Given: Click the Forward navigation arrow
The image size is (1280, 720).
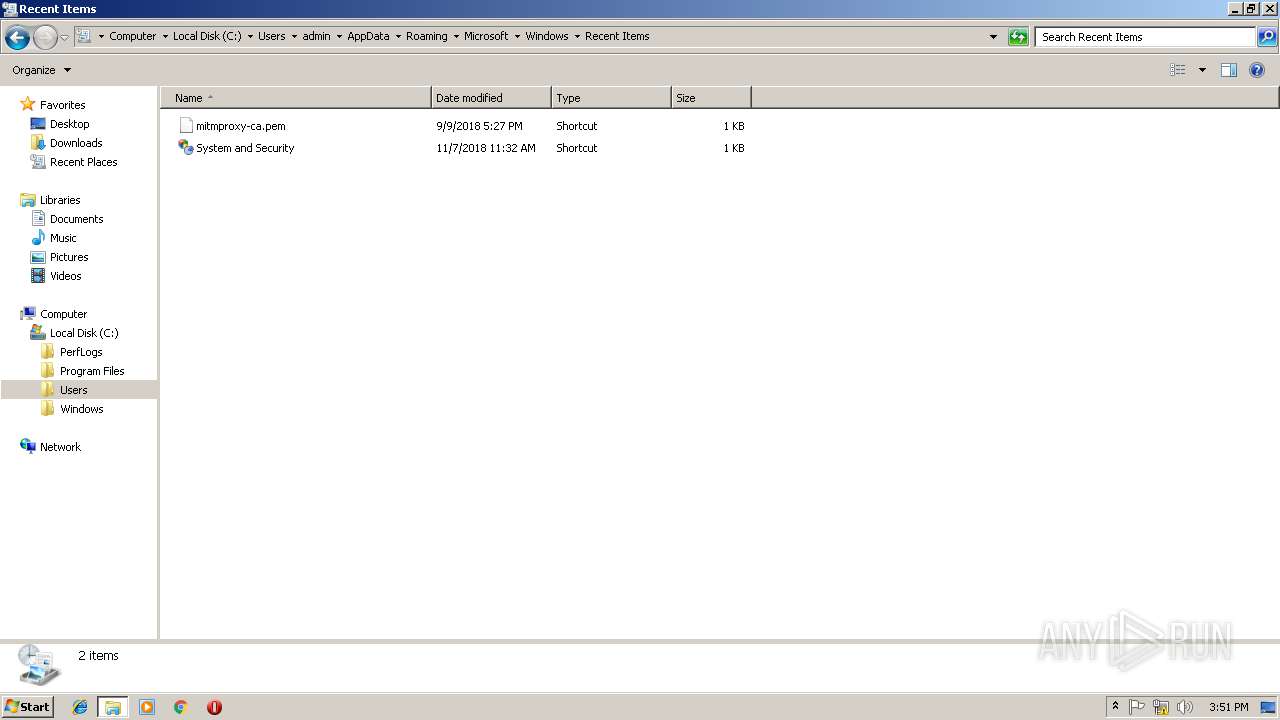Looking at the screenshot, I should click(45, 38).
